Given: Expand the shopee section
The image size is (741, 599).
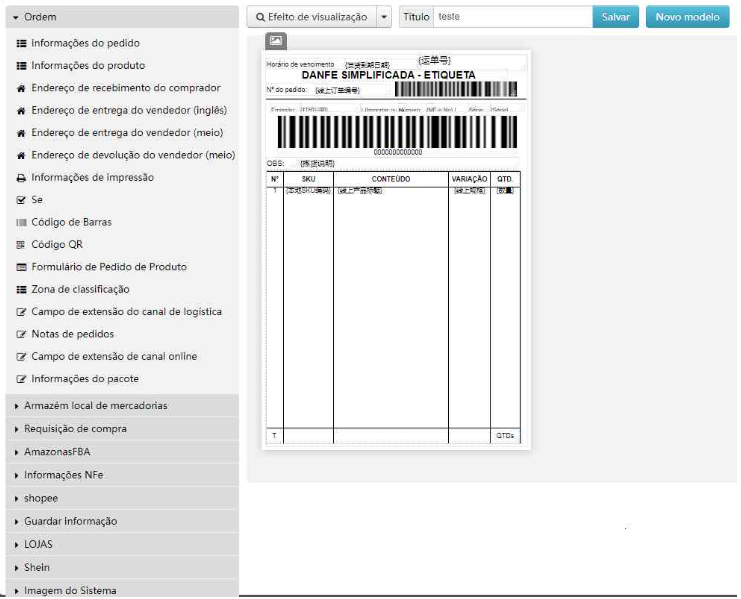Looking at the screenshot, I should click(x=122, y=498).
